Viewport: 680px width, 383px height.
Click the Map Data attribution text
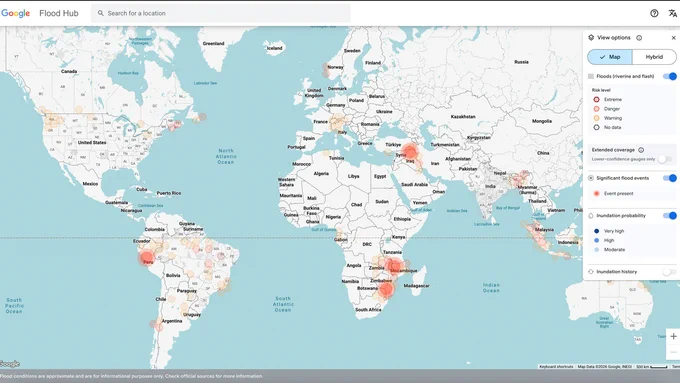pos(605,367)
